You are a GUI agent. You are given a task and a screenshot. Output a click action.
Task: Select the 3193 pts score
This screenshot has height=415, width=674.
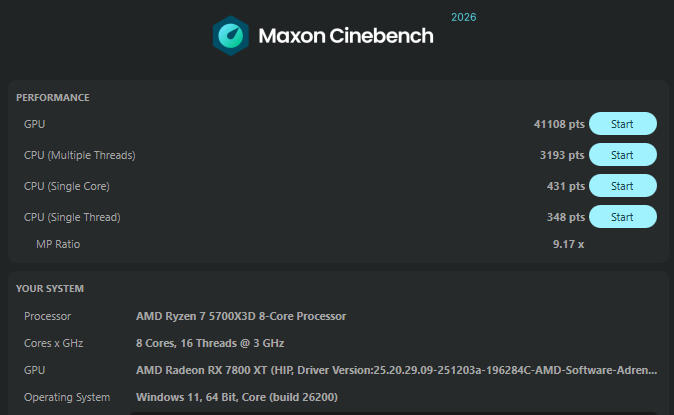coord(561,155)
